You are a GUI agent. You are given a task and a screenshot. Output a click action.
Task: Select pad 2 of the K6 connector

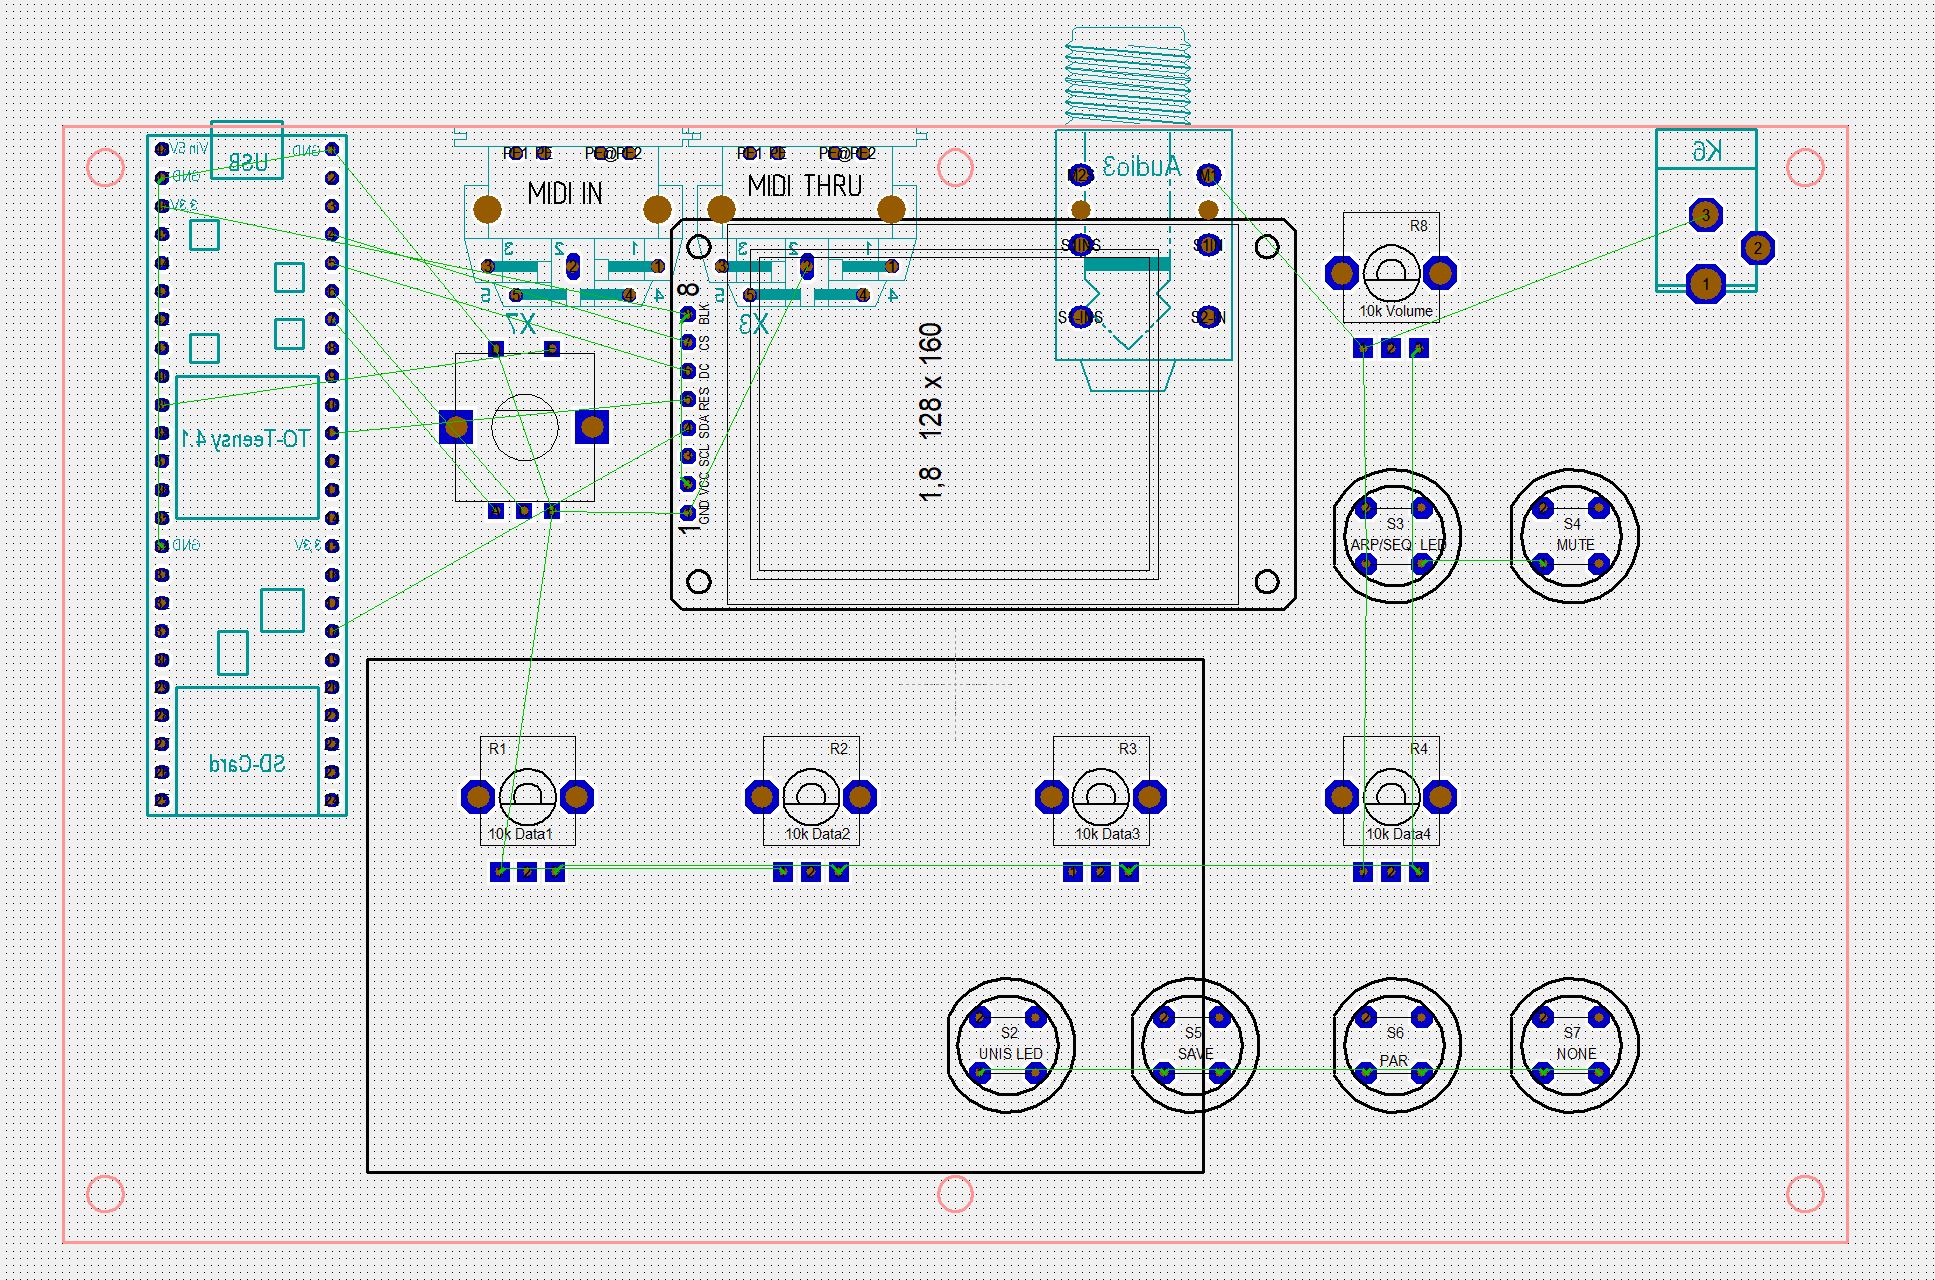[x=1757, y=248]
